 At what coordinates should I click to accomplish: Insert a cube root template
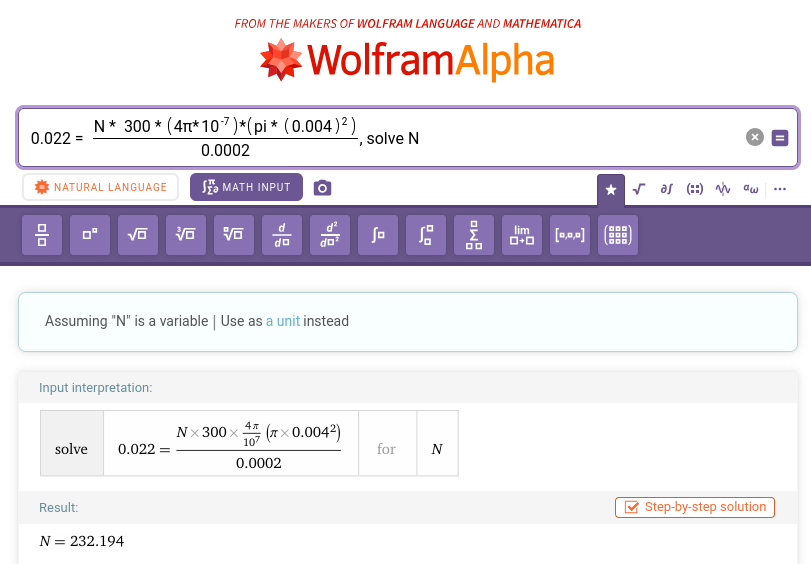pyautogui.click(x=186, y=235)
